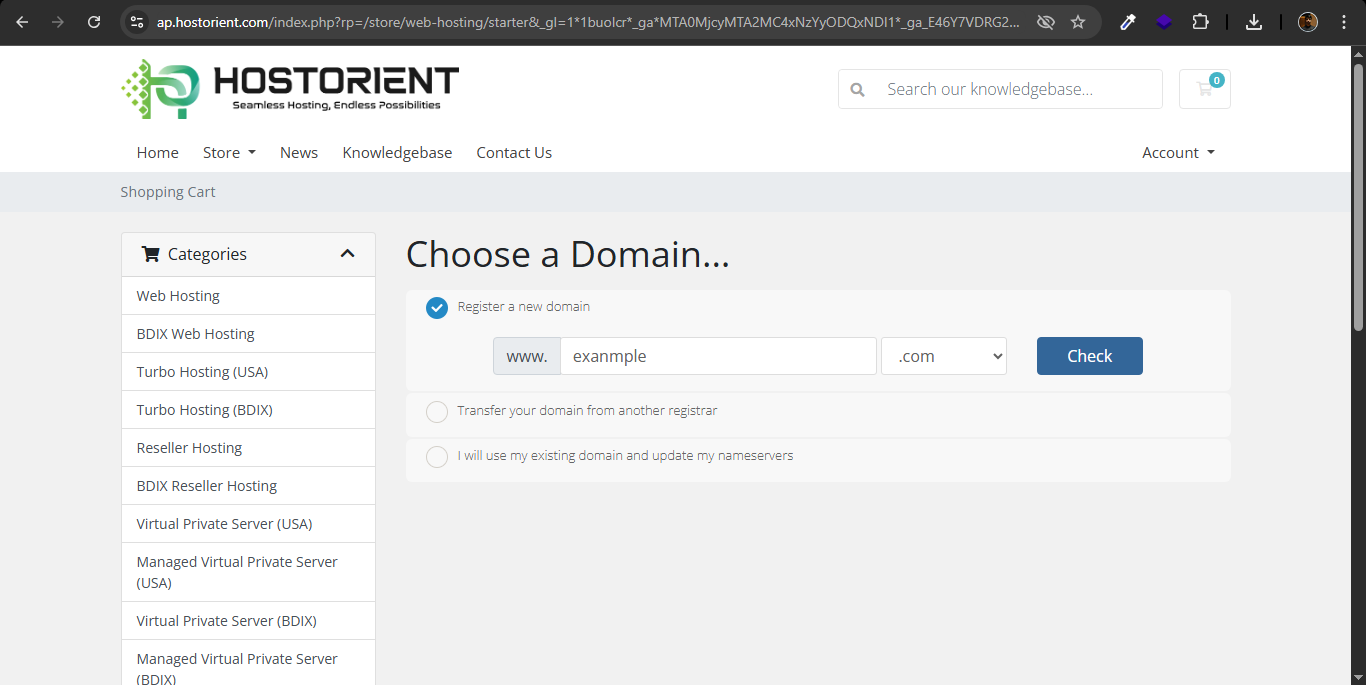
Task: Click the domain name input field
Action: coord(717,356)
